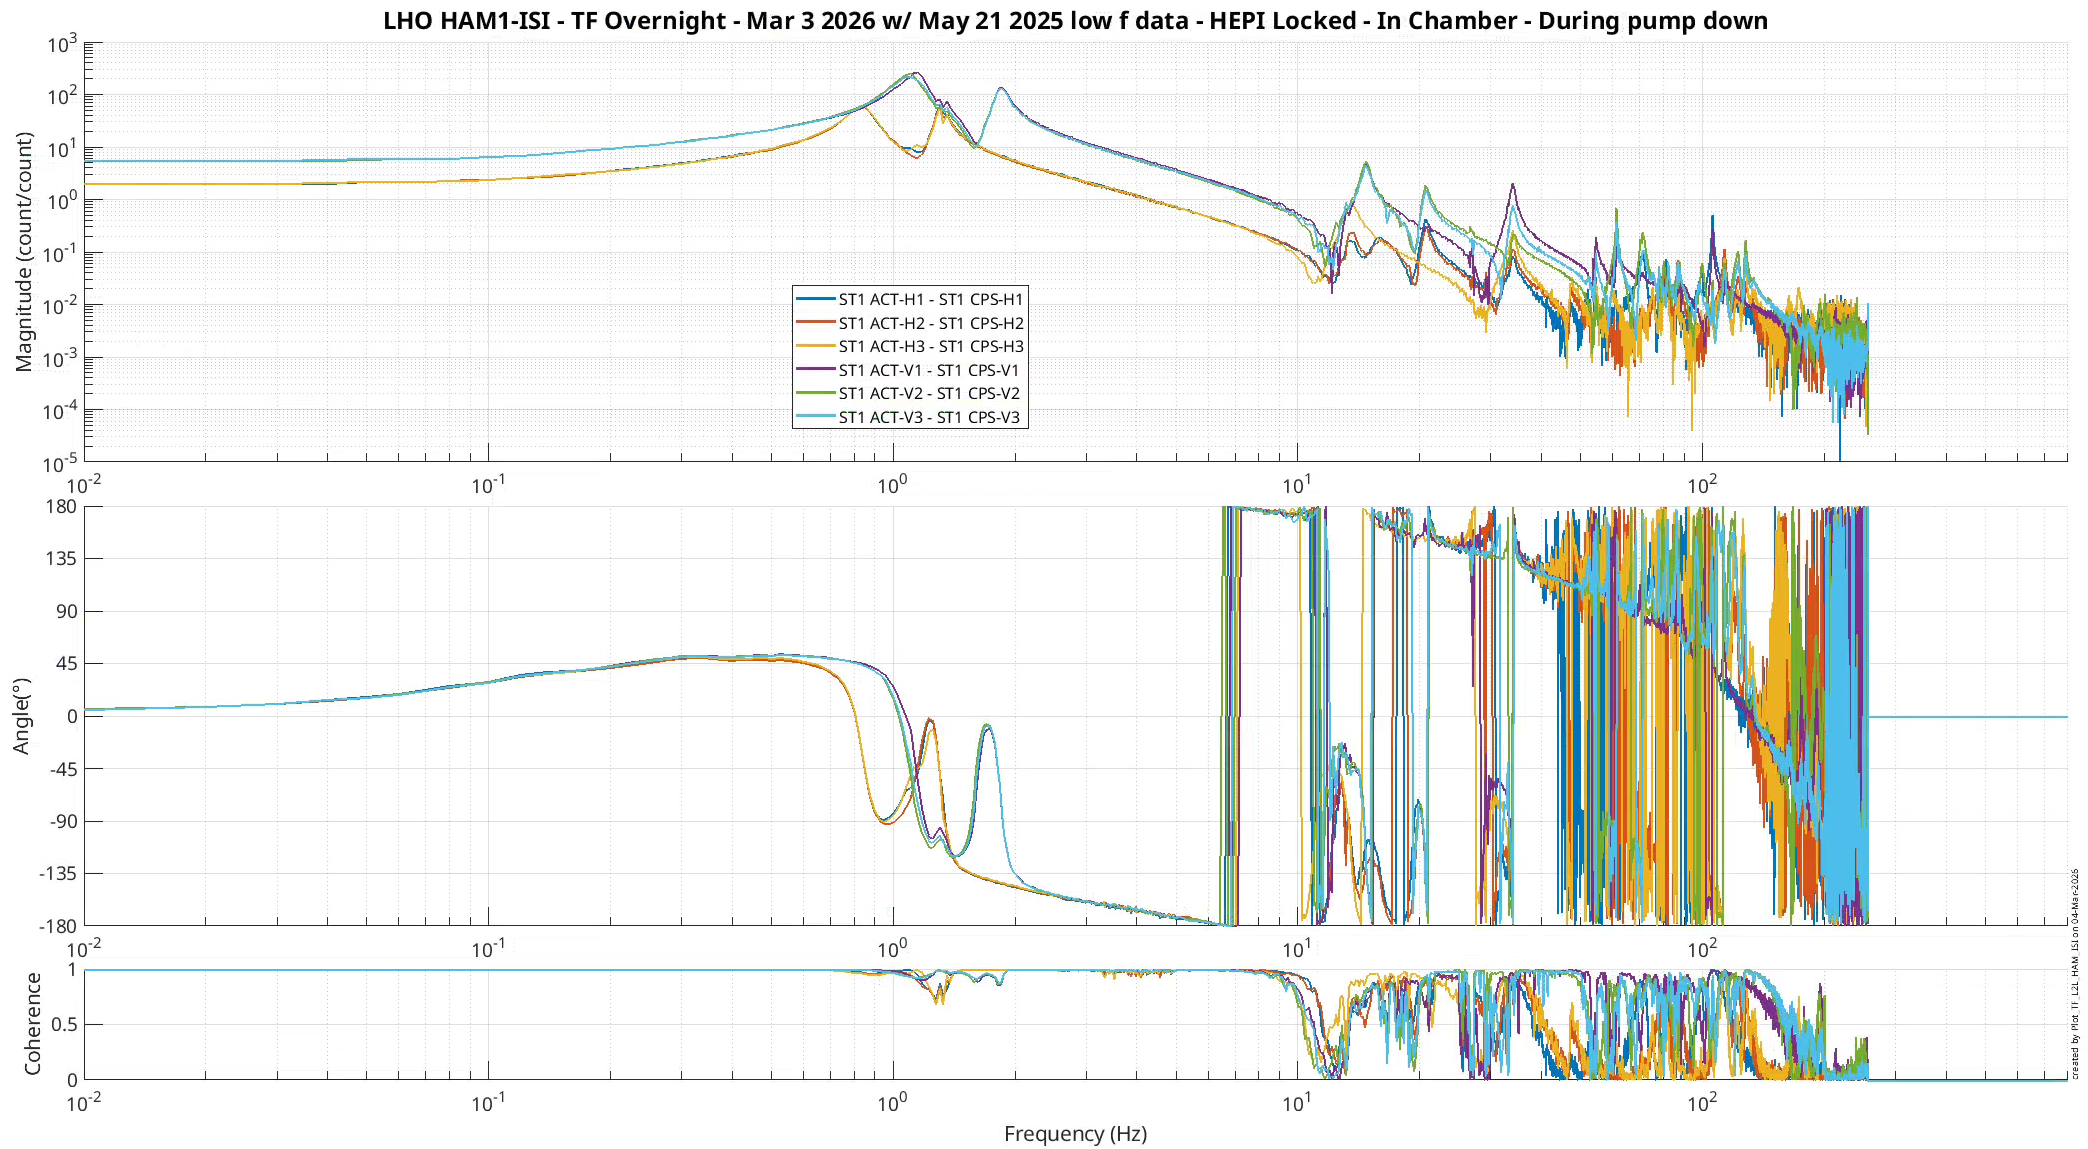The height and width of the screenshot is (1149, 2088).
Task: Click the ST1 ACT-H2 - ST1 CPS-H2 legend label
Action: point(930,323)
